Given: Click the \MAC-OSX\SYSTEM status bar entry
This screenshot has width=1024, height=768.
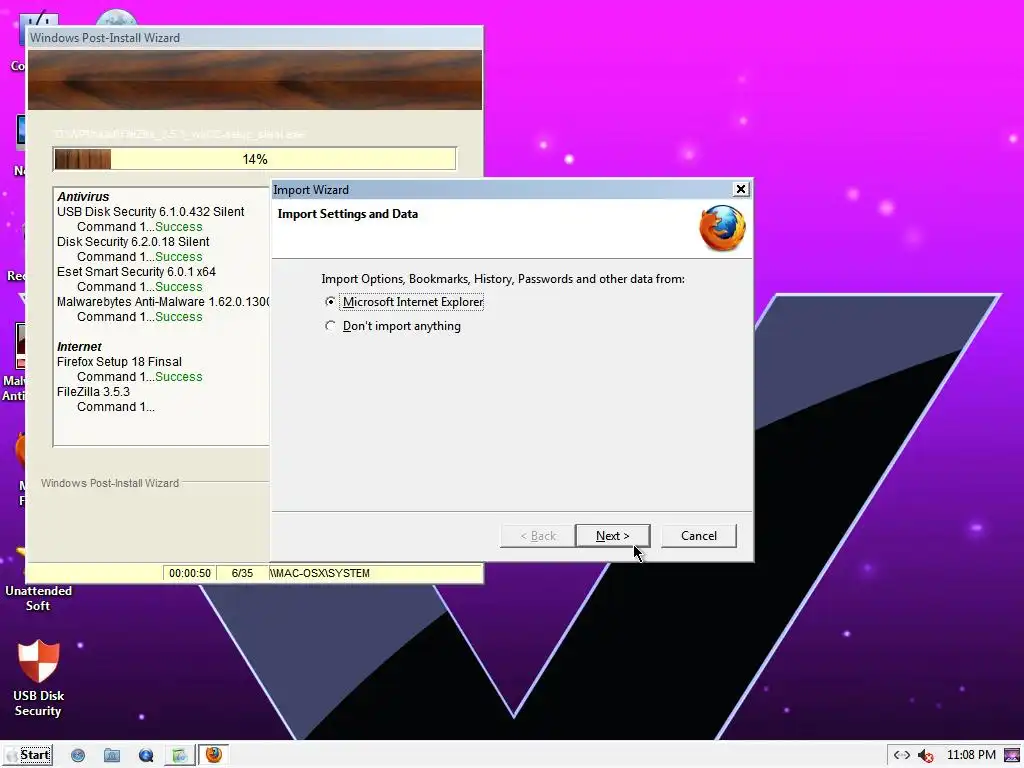Looking at the screenshot, I should click(x=320, y=573).
